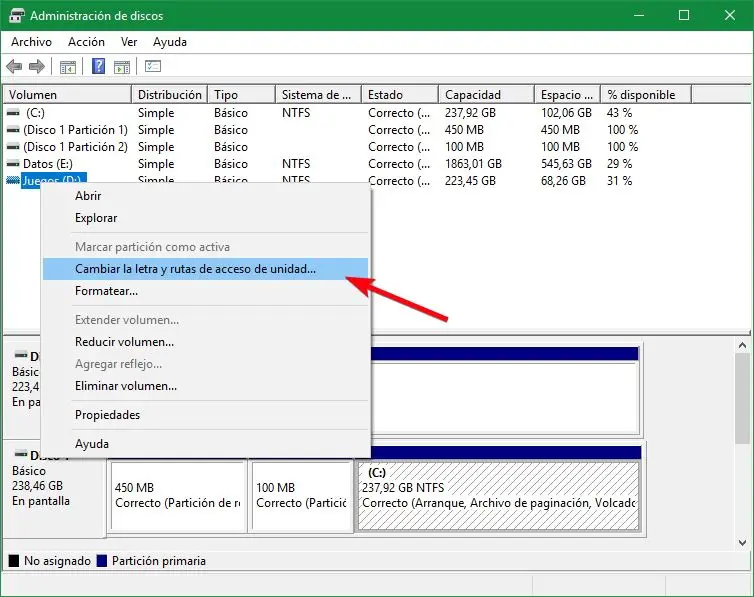Click the Forward arrow toolbar icon
This screenshot has width=754, height=597.
(x=37, y=66)
